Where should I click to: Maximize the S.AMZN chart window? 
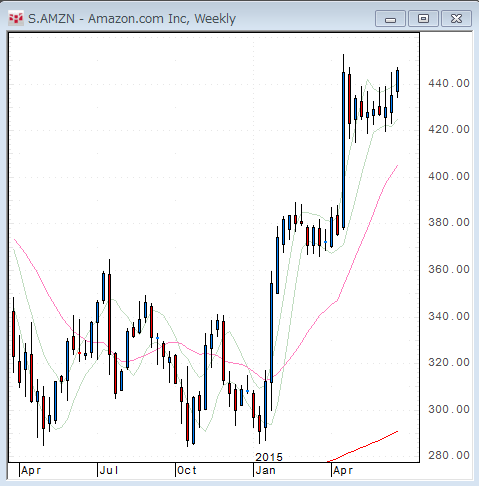click(x=423, y=19)
